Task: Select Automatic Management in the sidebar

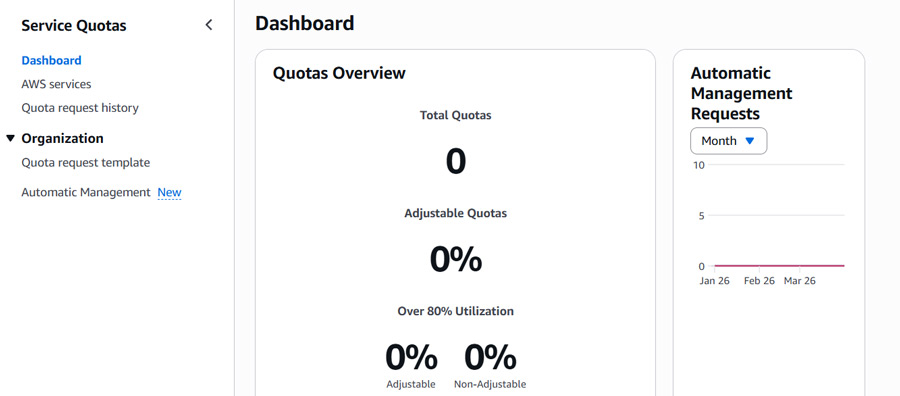Action: pos(86,192)
